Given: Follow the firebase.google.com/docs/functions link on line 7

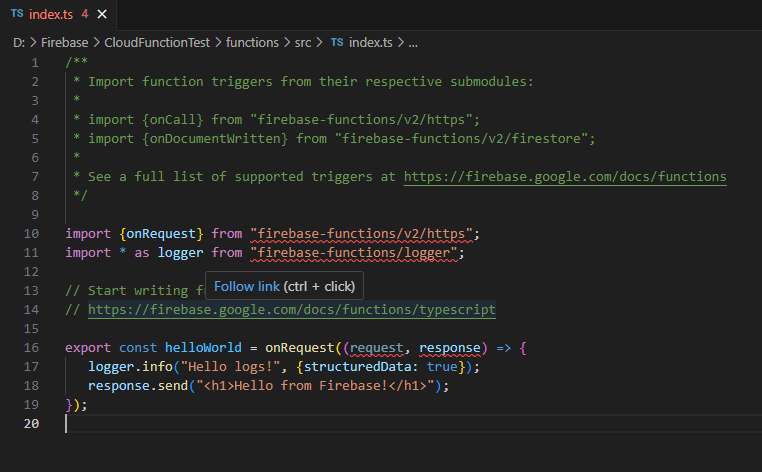Looking at the screenshot, I should click(565, 176).
